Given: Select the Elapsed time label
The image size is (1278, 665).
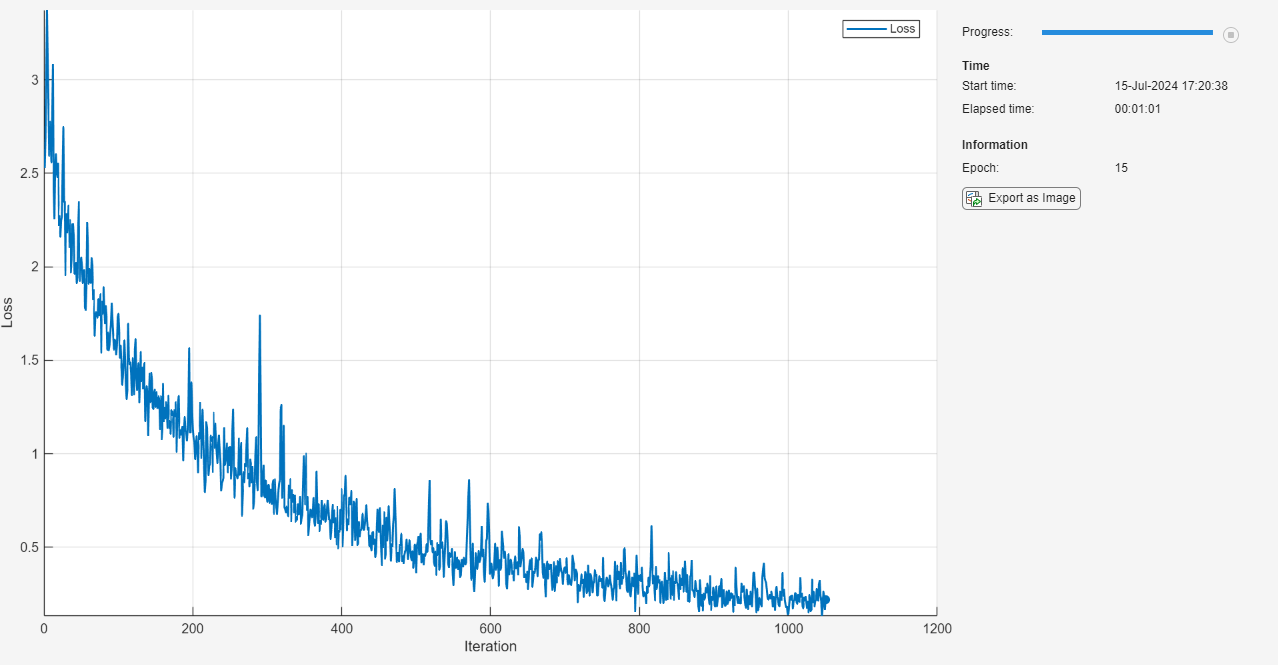Looking at the screenshot, I should [x=997, y=109].
